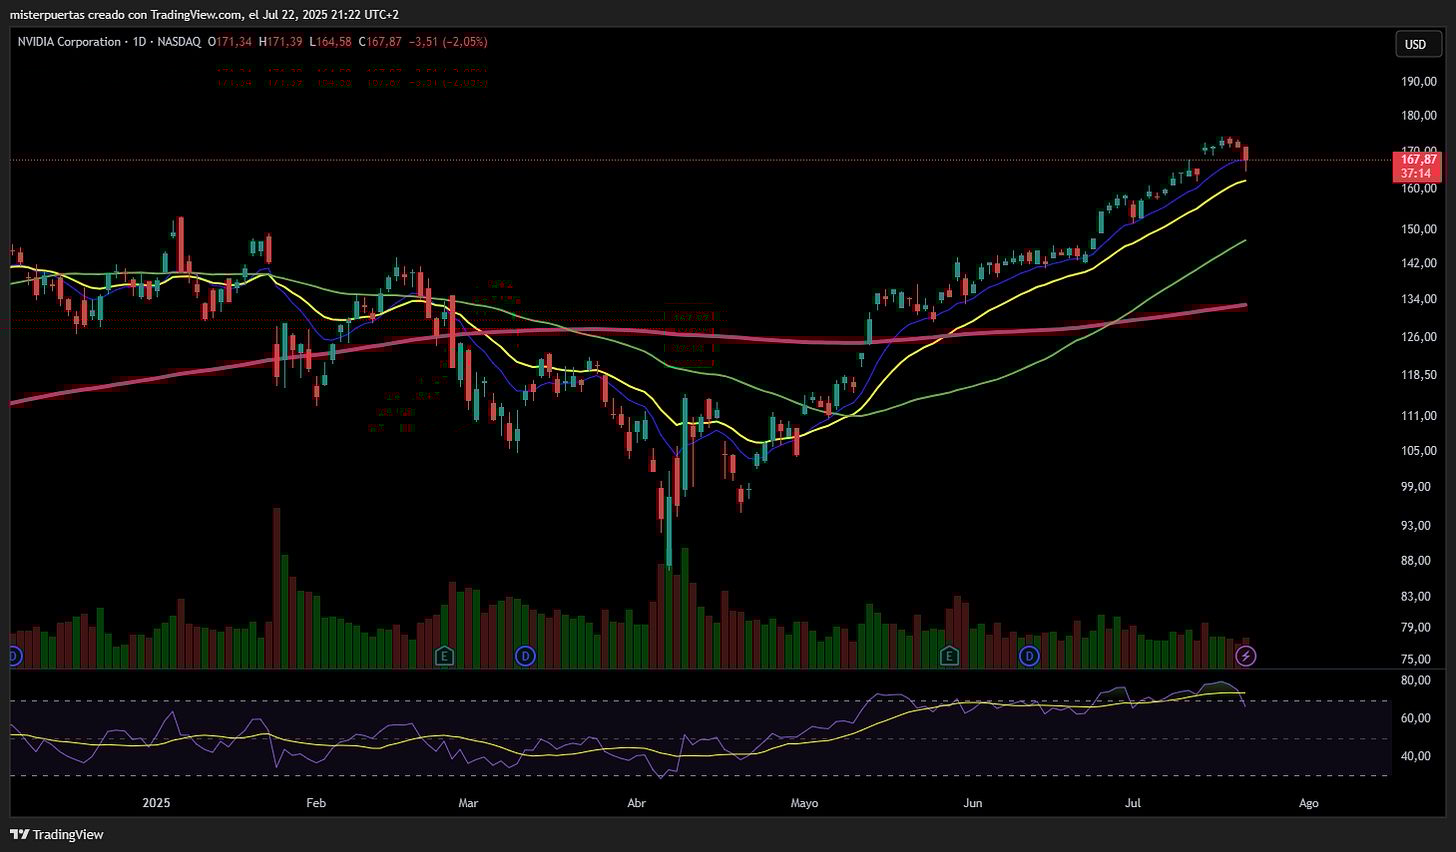Click the 180,00 price axis label
This screenshot has height=852, width=1456.
(x=1418, y=116)
